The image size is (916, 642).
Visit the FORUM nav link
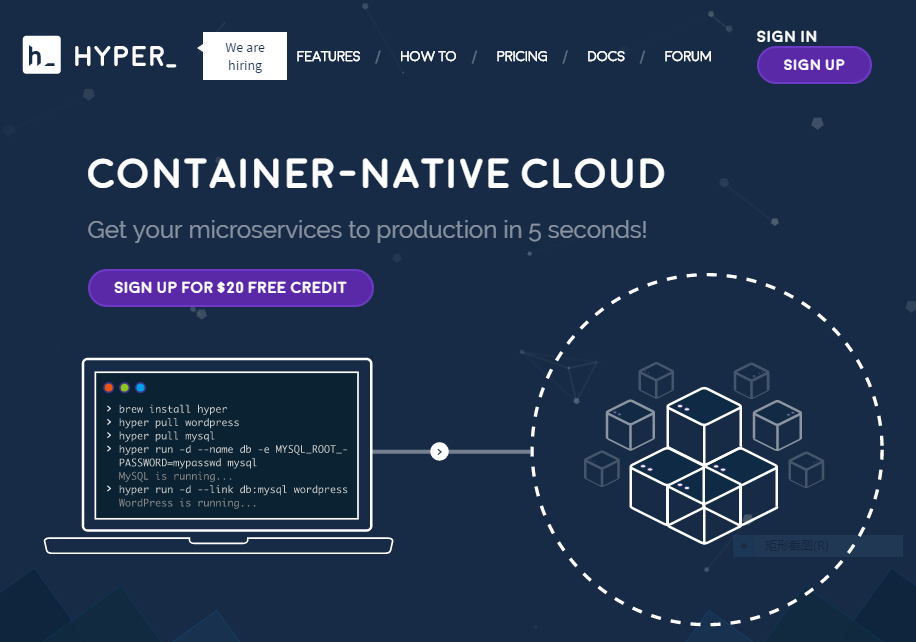(688, 57)
